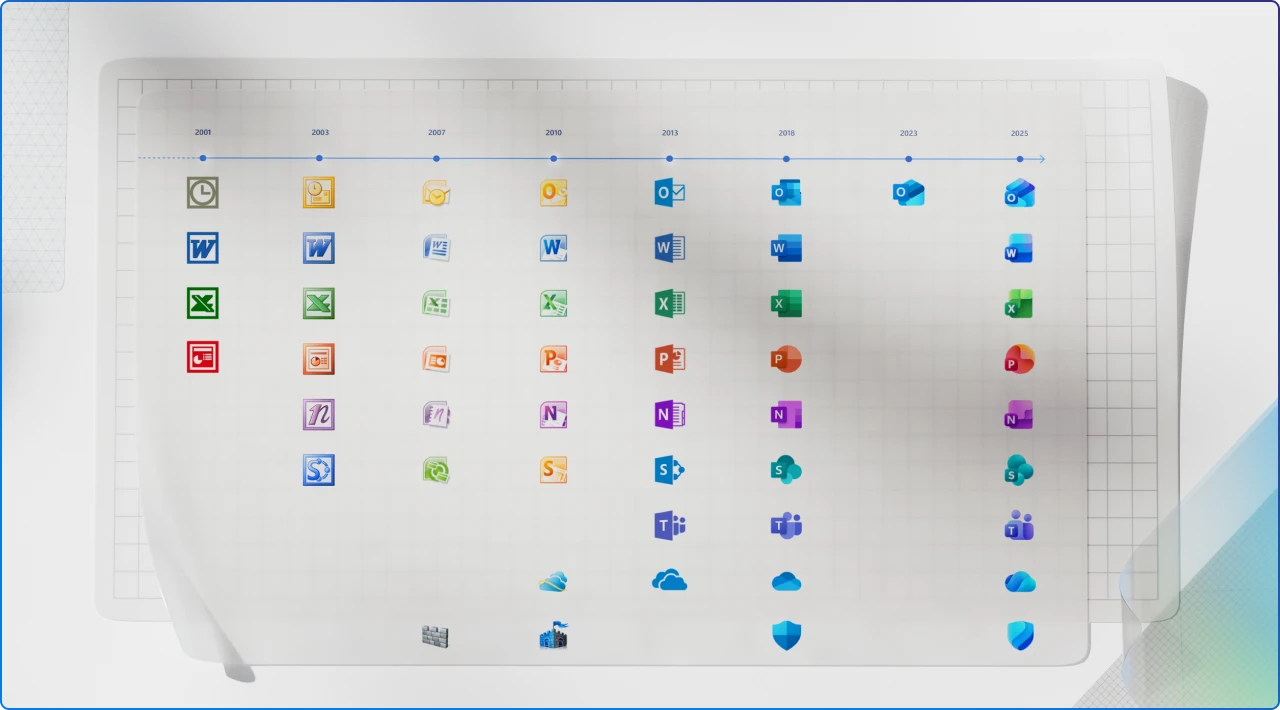Click the 2025 OneNote icon
Screen dimensions: 1280x710
tap(1019, 414)
